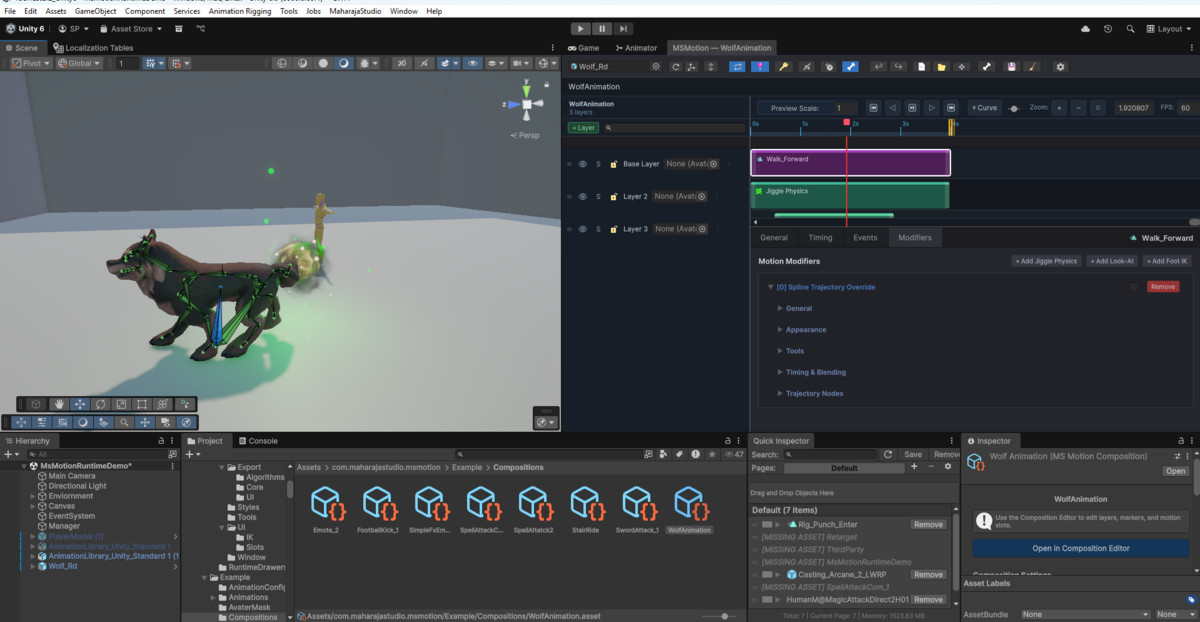This screenshot has height=622, width=1200.
Task: Select the Walk_Forward clip on timeline
Action: pos(850,162)
